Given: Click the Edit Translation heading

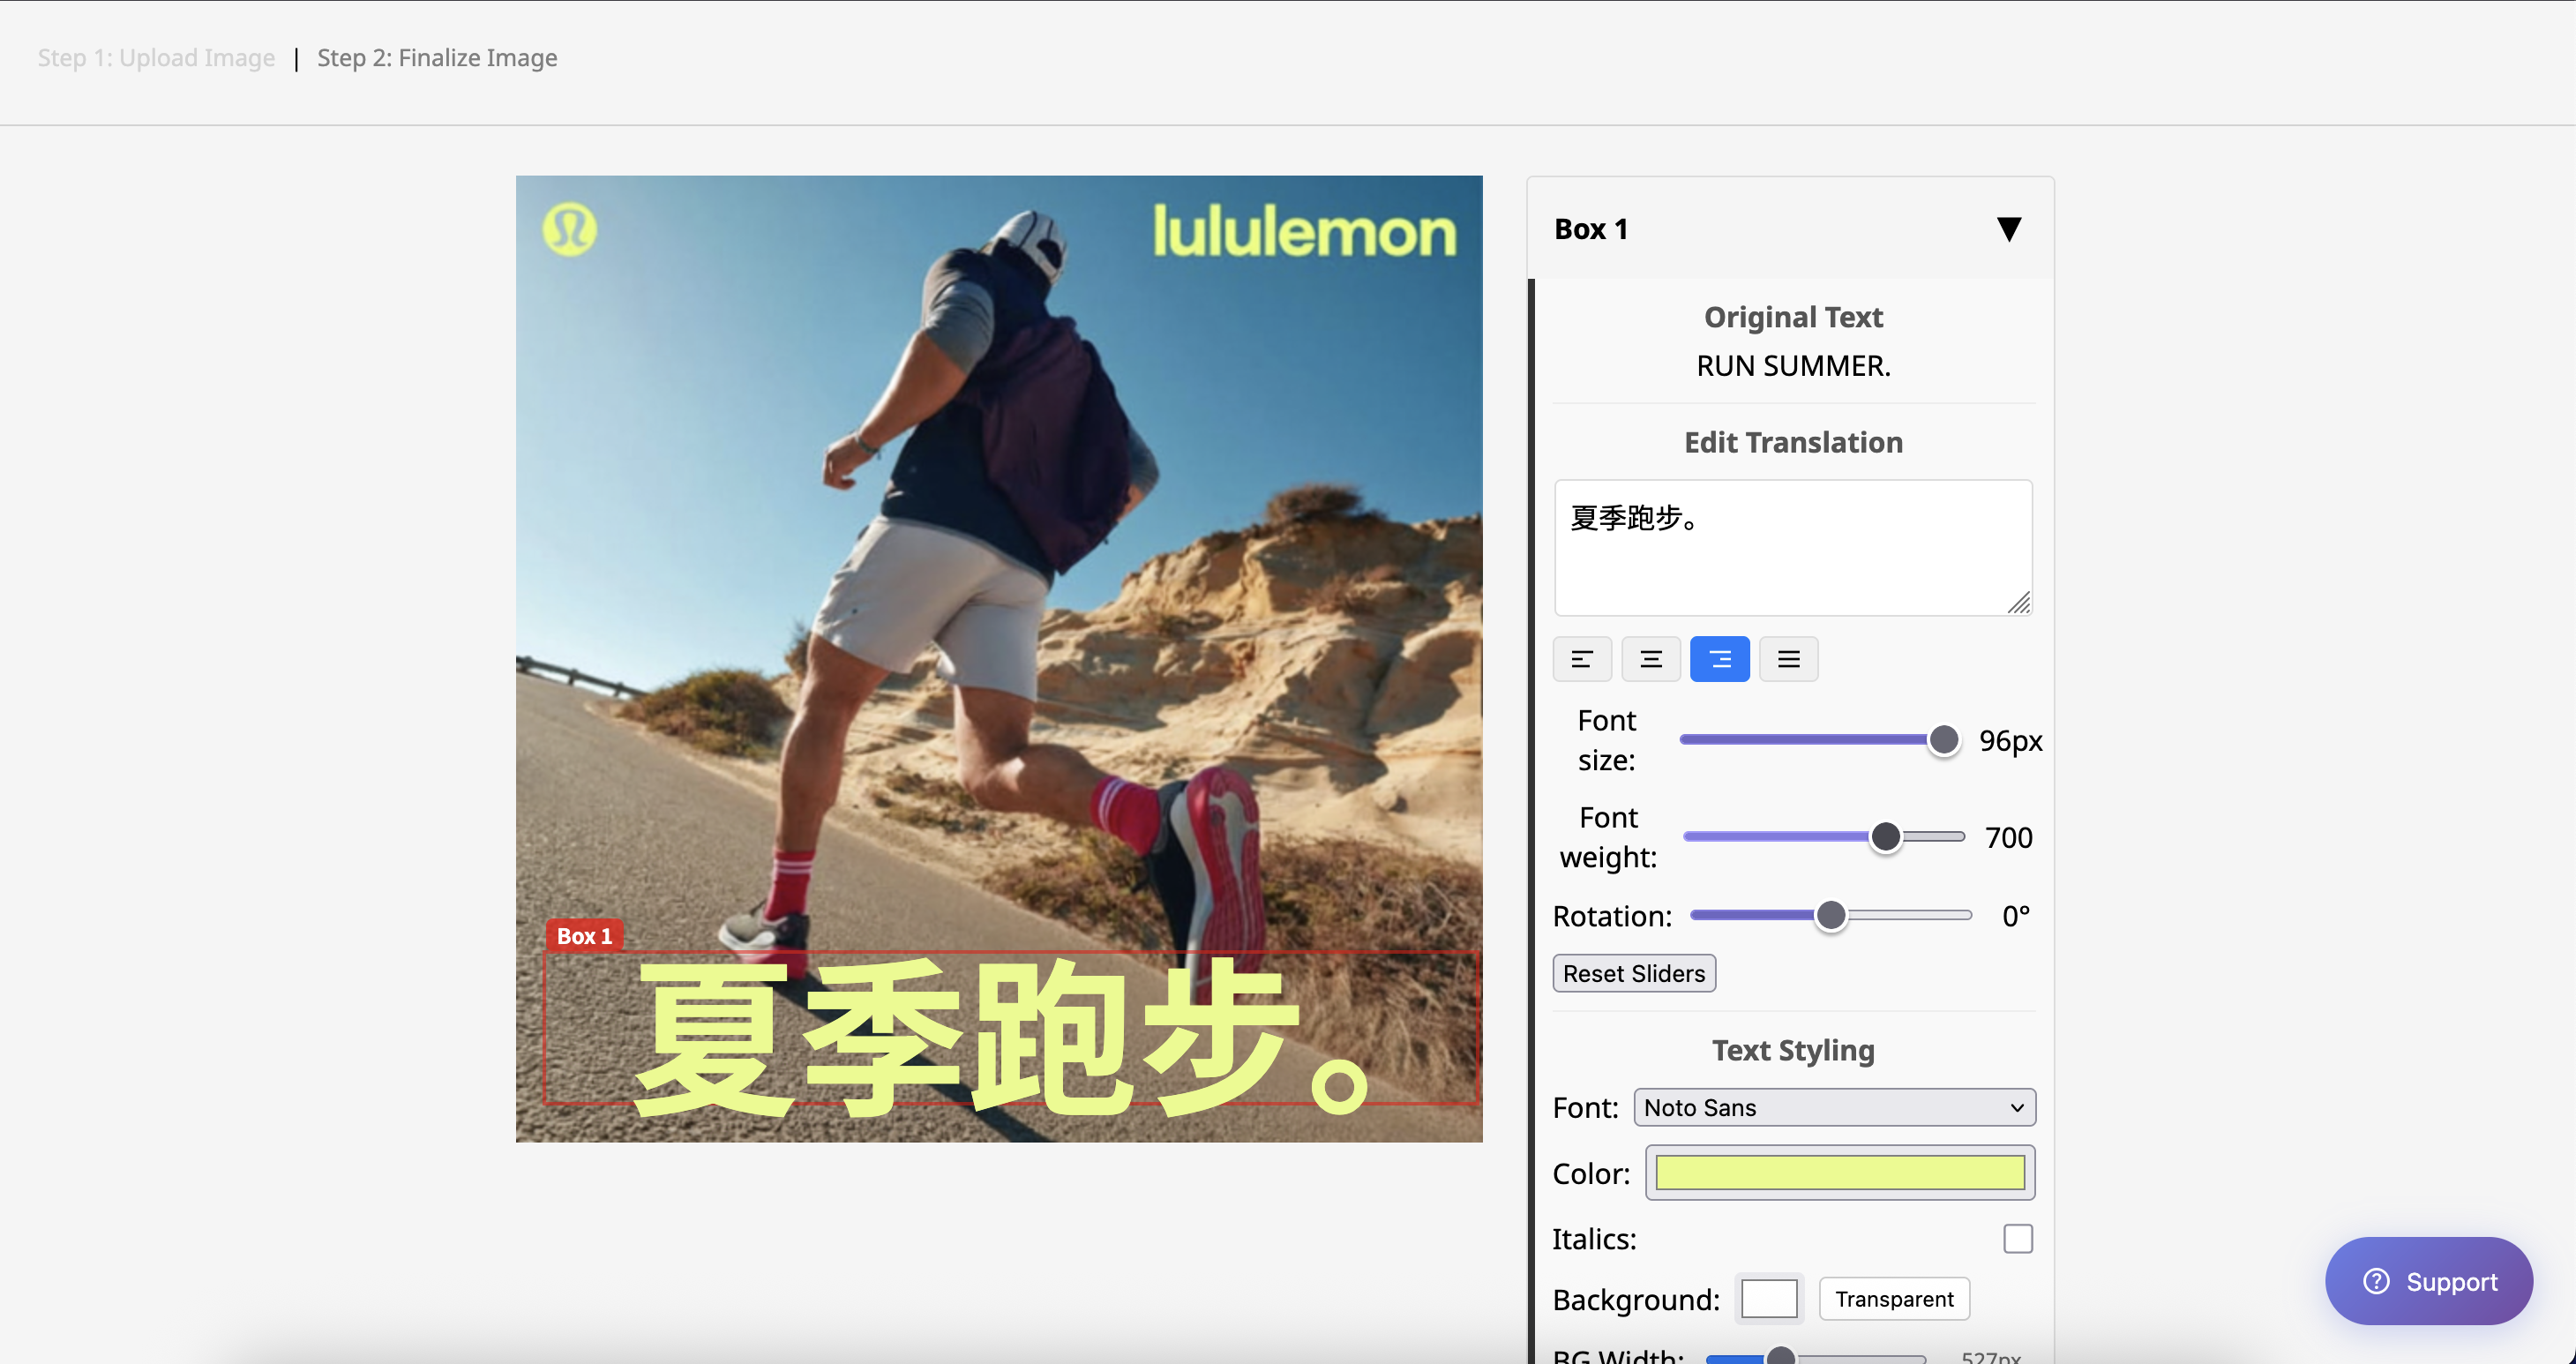Looking at the screenshot, I should pyautogui.click(x=1793, y=442).
